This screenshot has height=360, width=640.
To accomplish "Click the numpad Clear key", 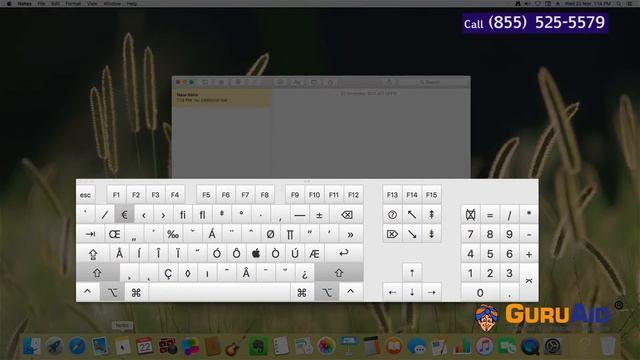I will coord(470,214).
